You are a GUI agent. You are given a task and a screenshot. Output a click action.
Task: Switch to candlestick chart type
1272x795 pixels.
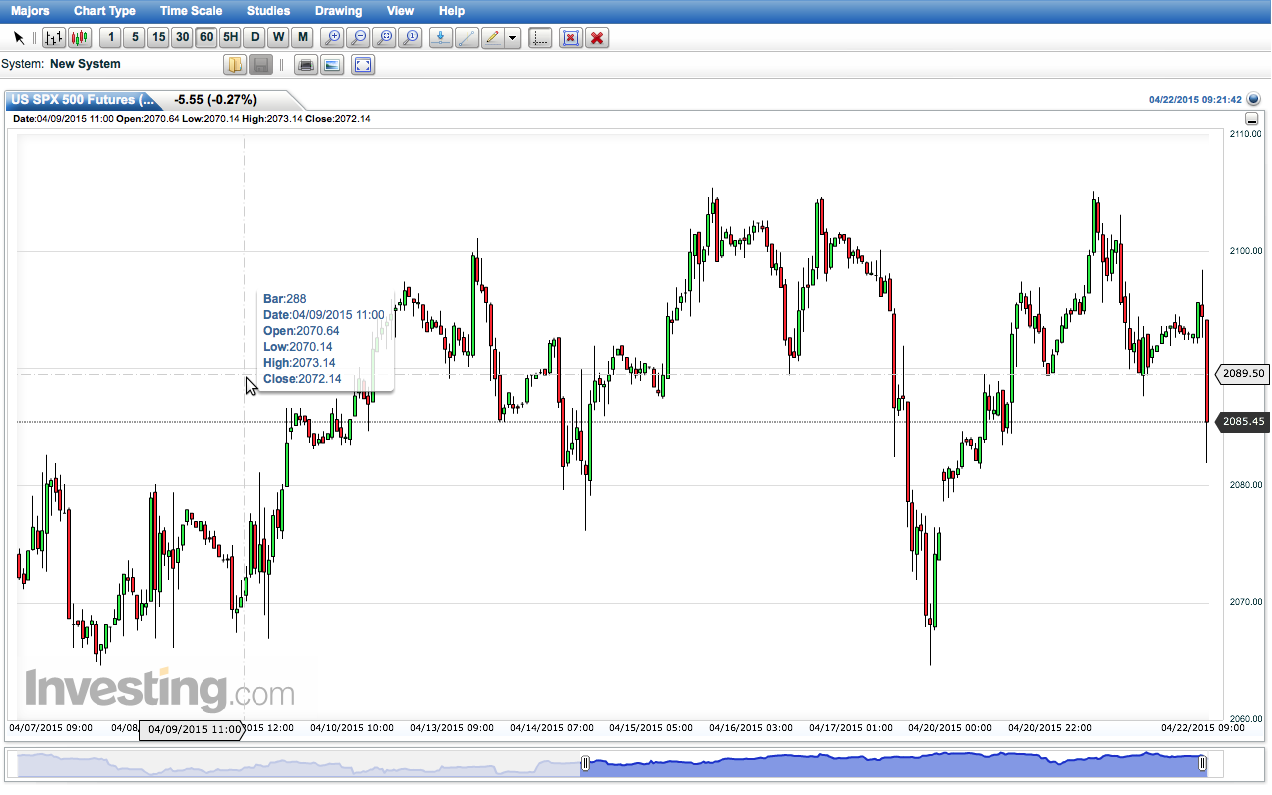tap(80, 38)
